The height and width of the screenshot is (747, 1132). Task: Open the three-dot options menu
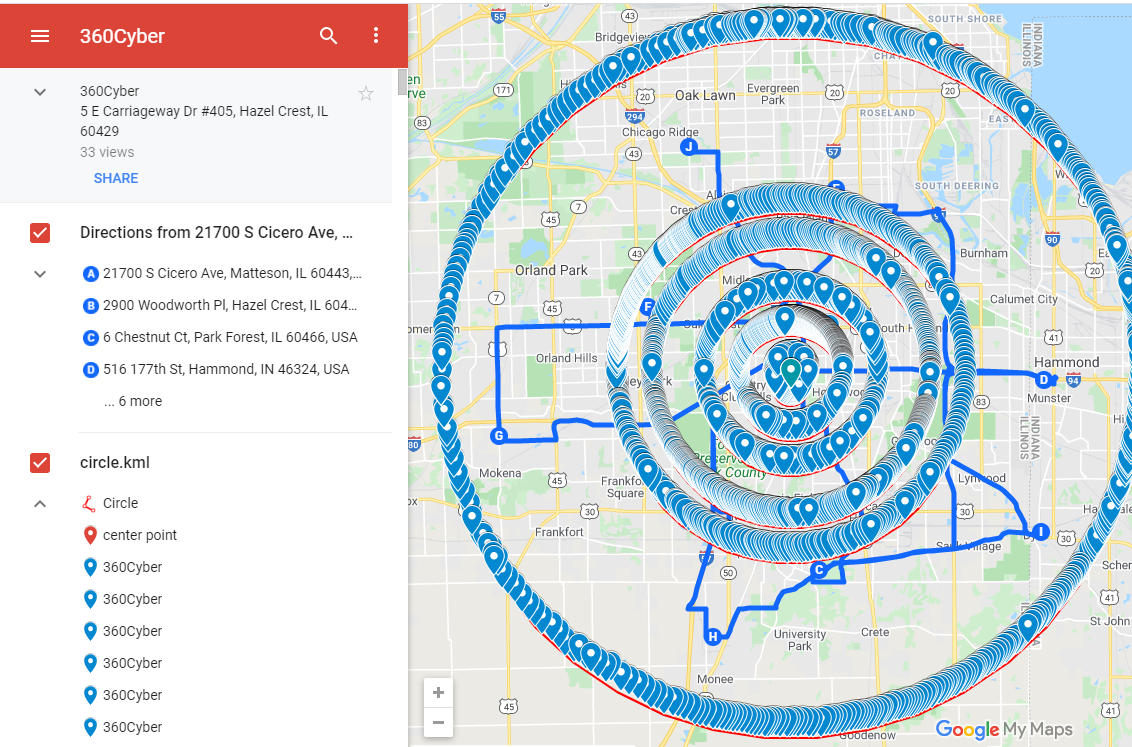375,36
